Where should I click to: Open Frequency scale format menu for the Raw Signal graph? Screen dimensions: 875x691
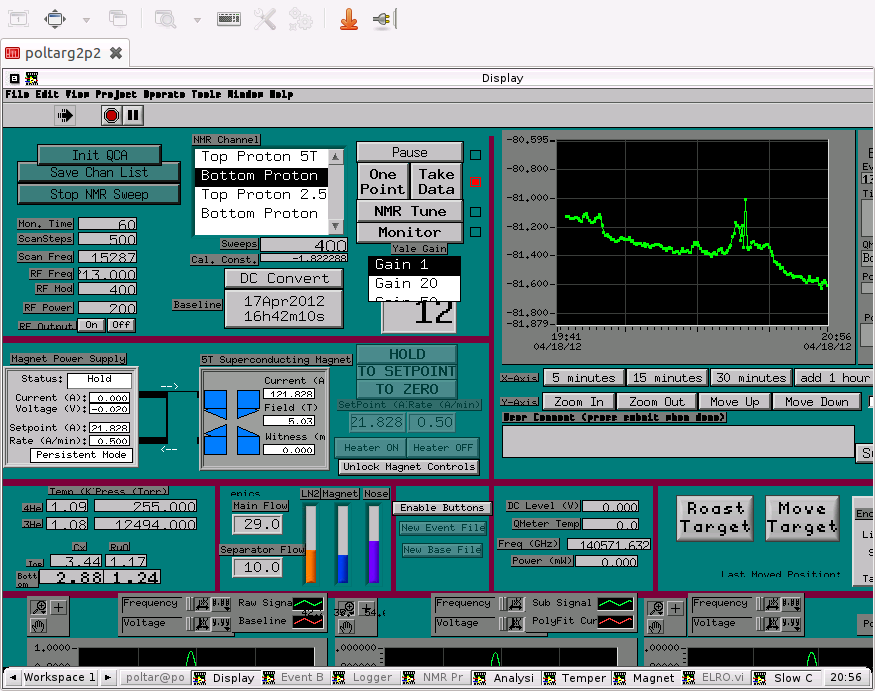221,603
